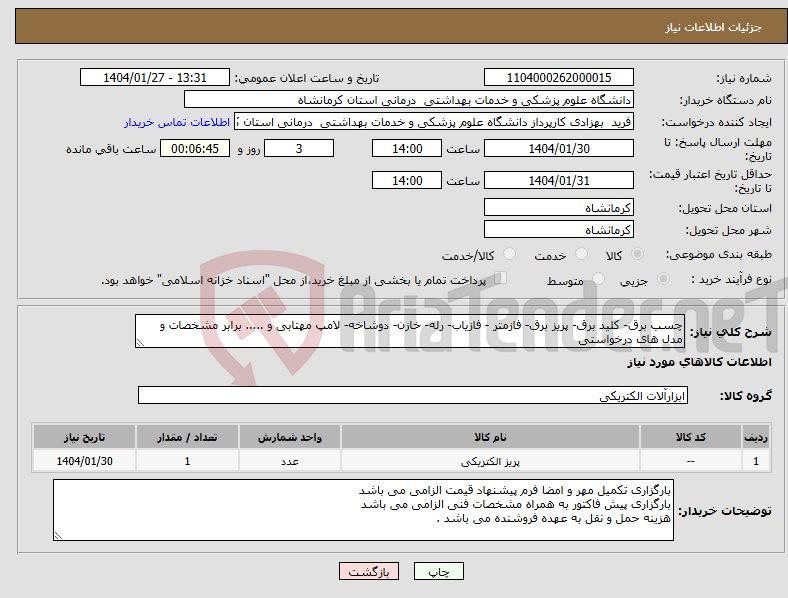Image resolution: width=788 pixels, height=598 pixels.
Task: Click the شماره نیاز field 1104000262000015
Action: tap(558, 77)
